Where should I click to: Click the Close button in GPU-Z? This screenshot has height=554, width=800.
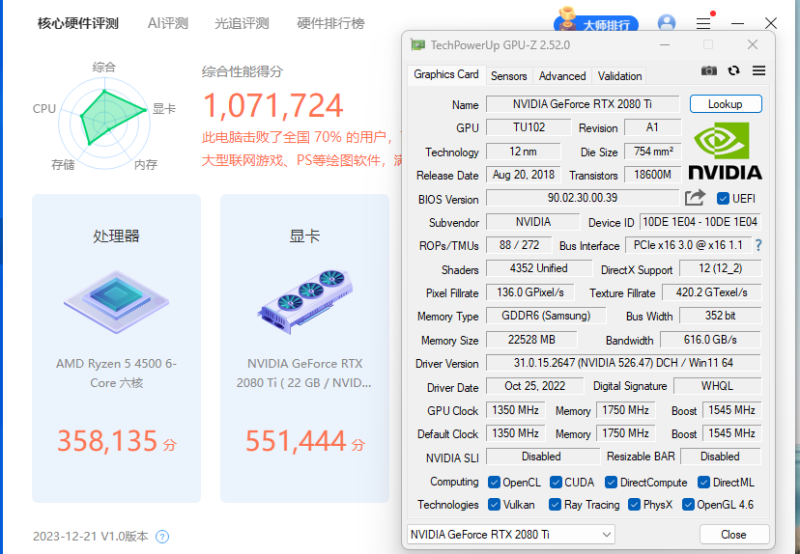(734, 535)
